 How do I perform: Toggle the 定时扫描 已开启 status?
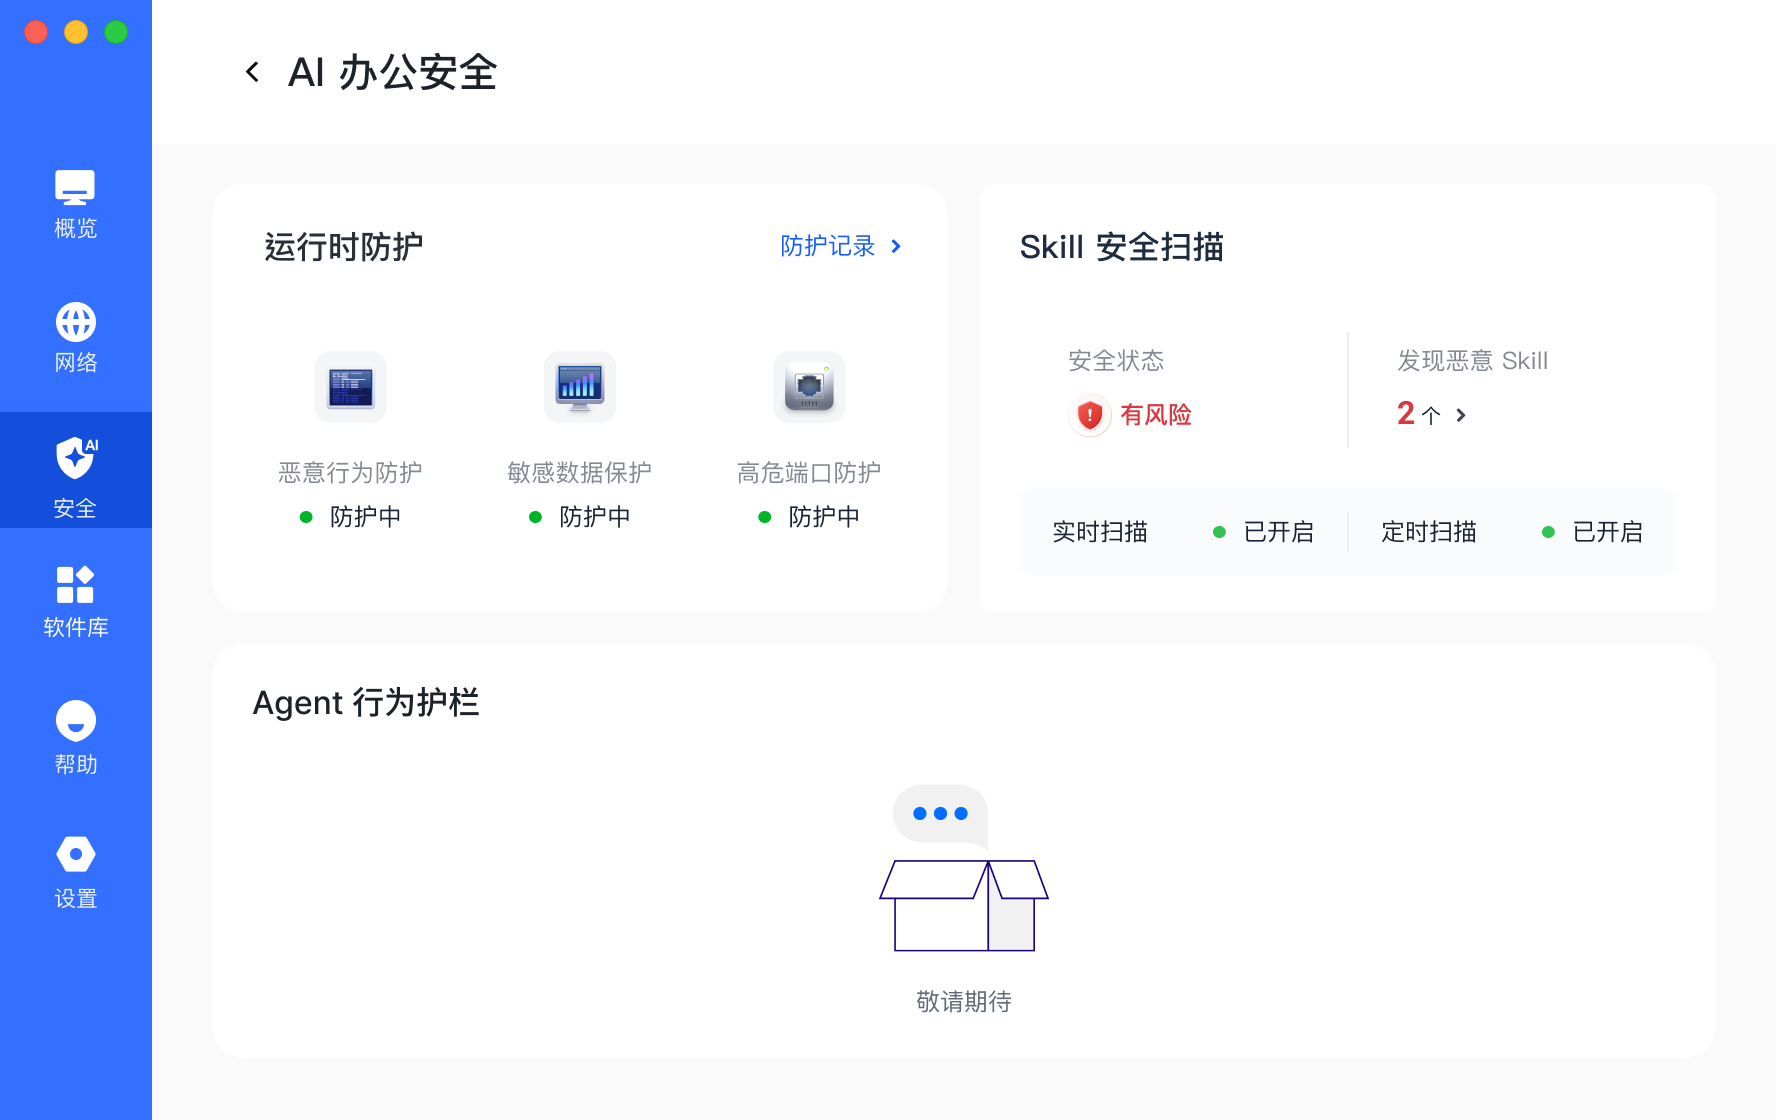[1592, 532]
